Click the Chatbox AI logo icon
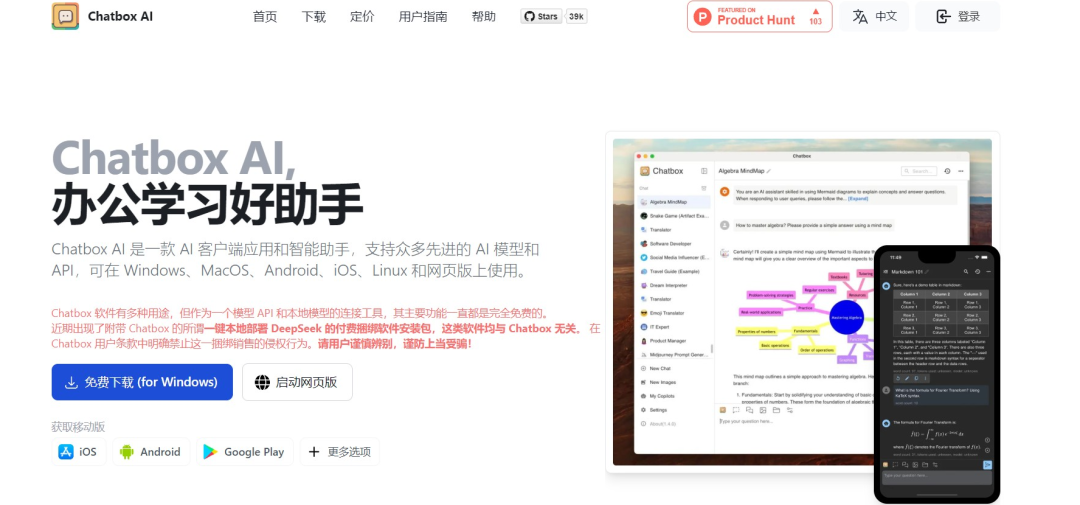1080x505 pixels. [65, 16]
